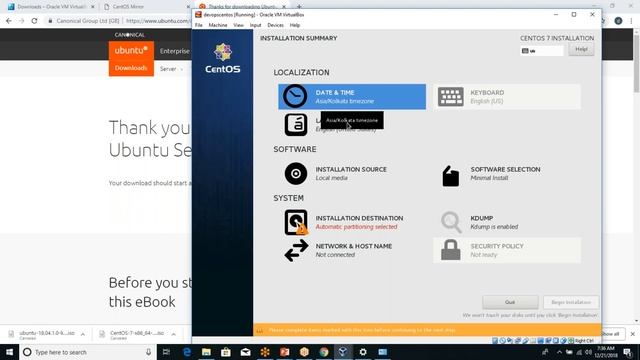Reload the Chrome page
The height and width of the screenshot is (360, 640).
[34, 20]
